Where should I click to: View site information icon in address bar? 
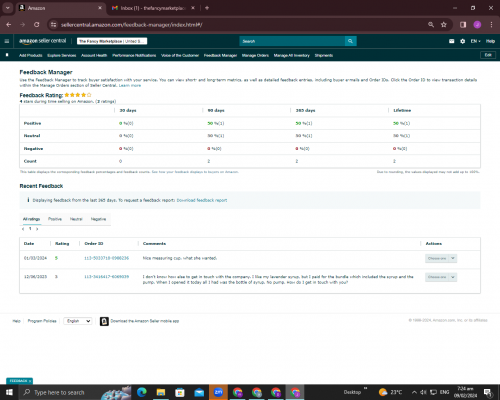click(53, 25)
